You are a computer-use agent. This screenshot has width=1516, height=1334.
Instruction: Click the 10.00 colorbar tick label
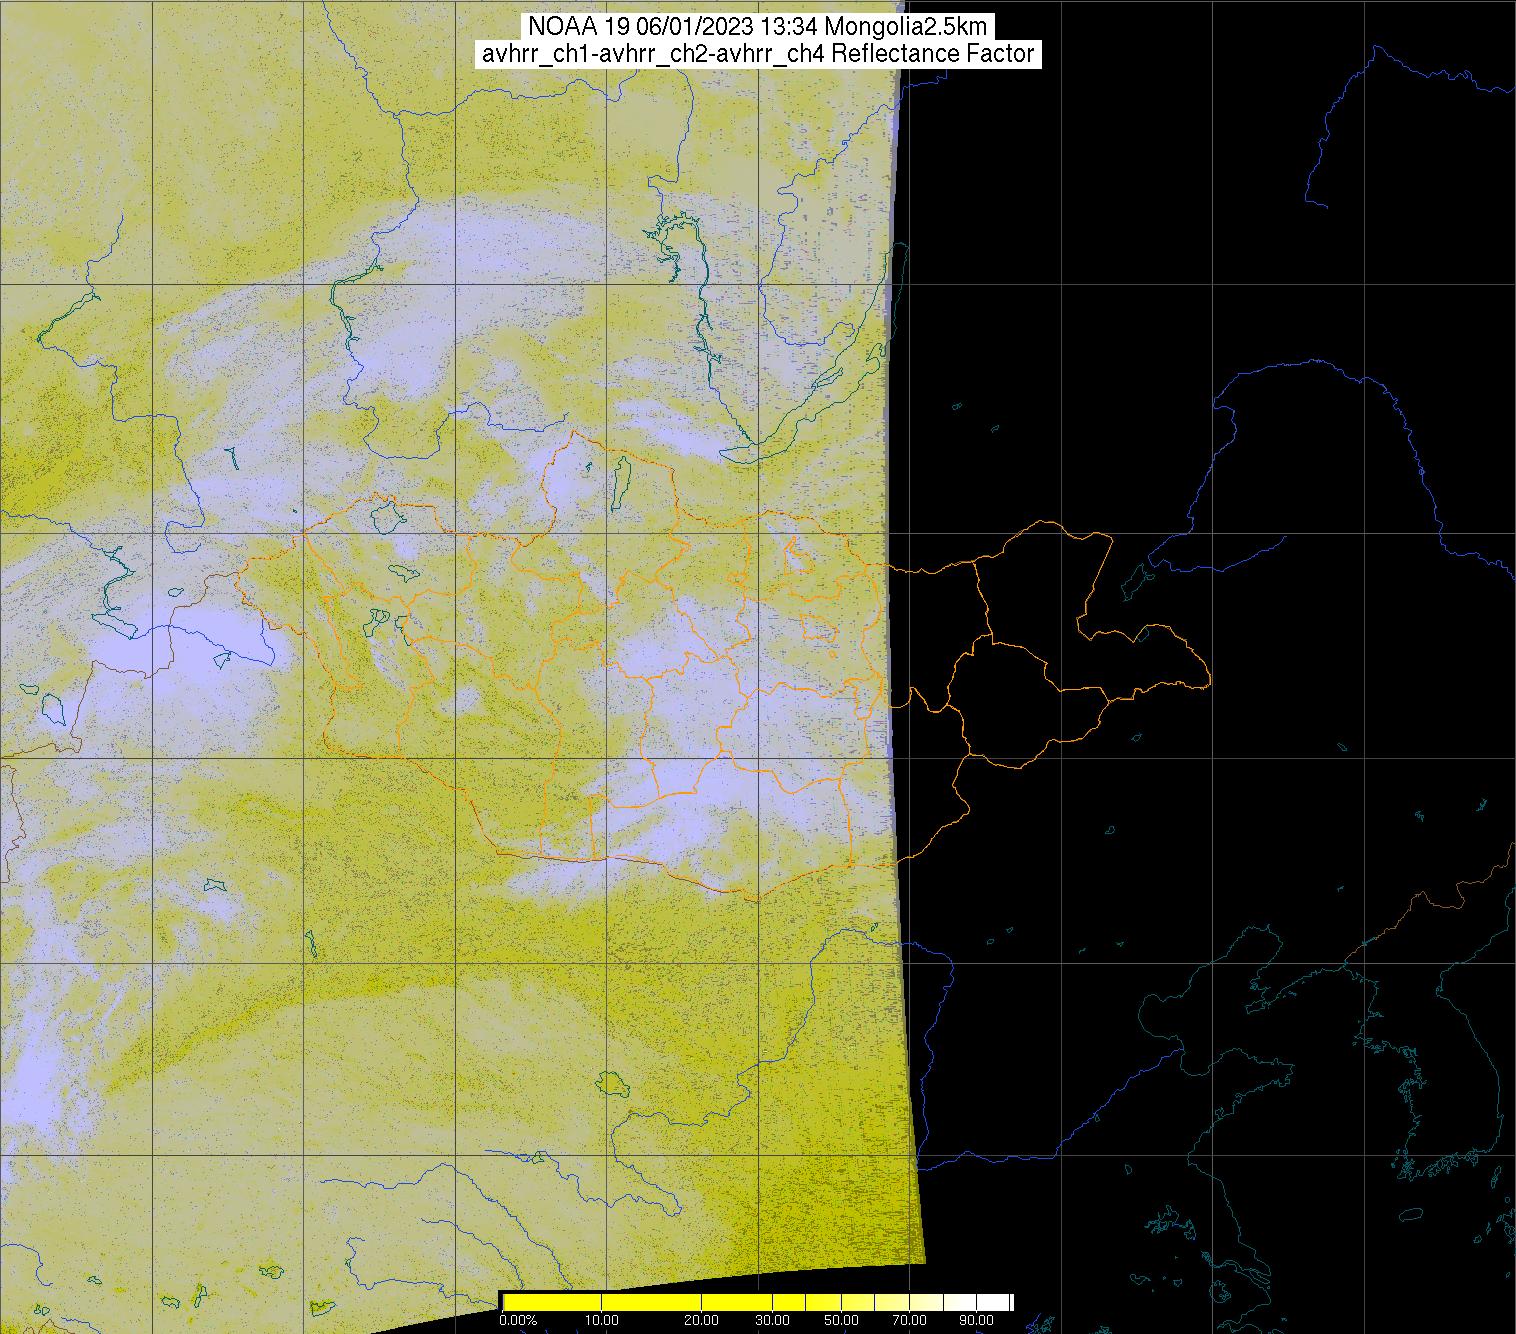pos(601,1321)
